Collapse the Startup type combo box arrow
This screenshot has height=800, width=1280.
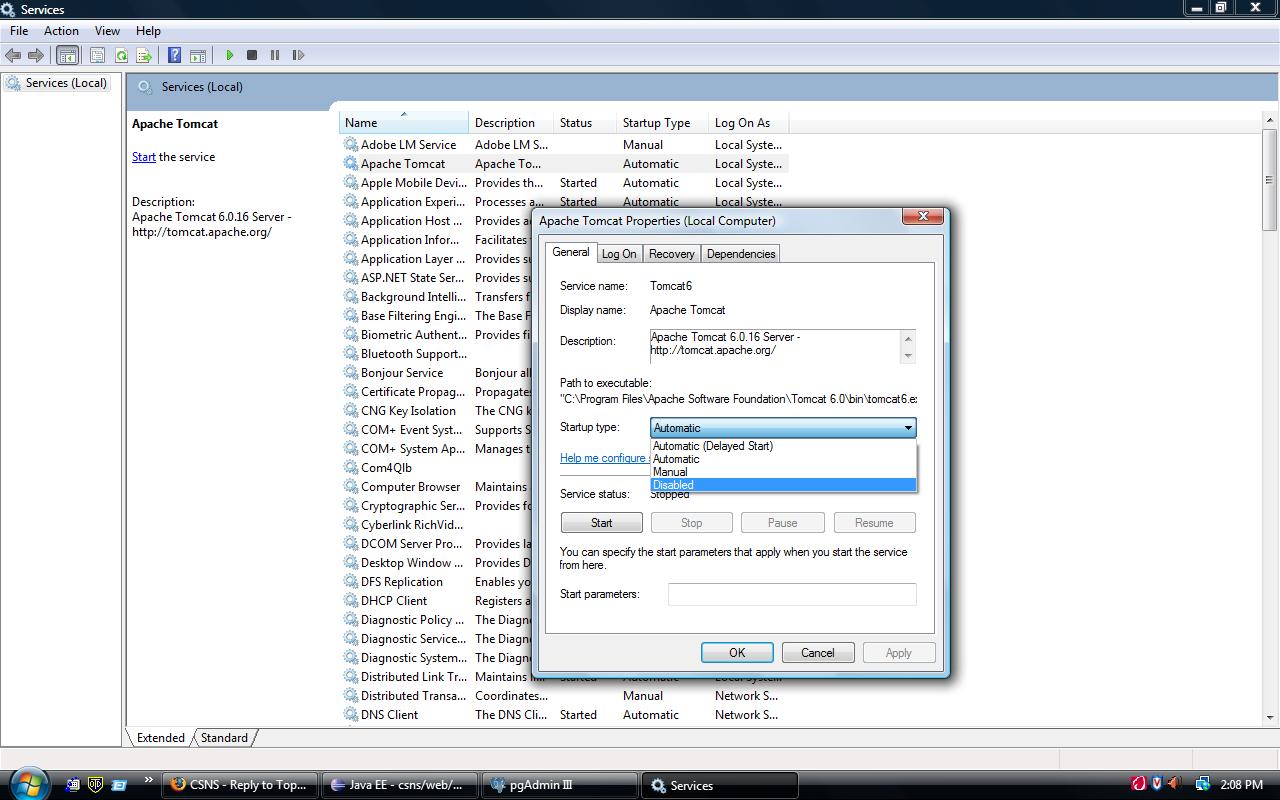pos(907,428)
